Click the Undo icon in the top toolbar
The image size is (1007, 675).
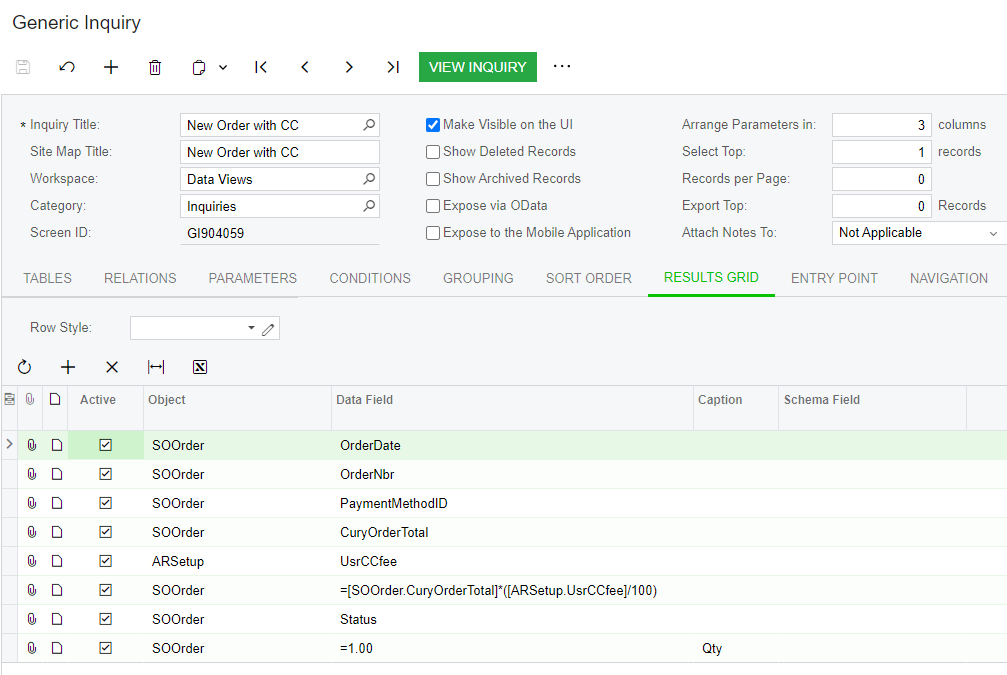[x=67, y=67]
